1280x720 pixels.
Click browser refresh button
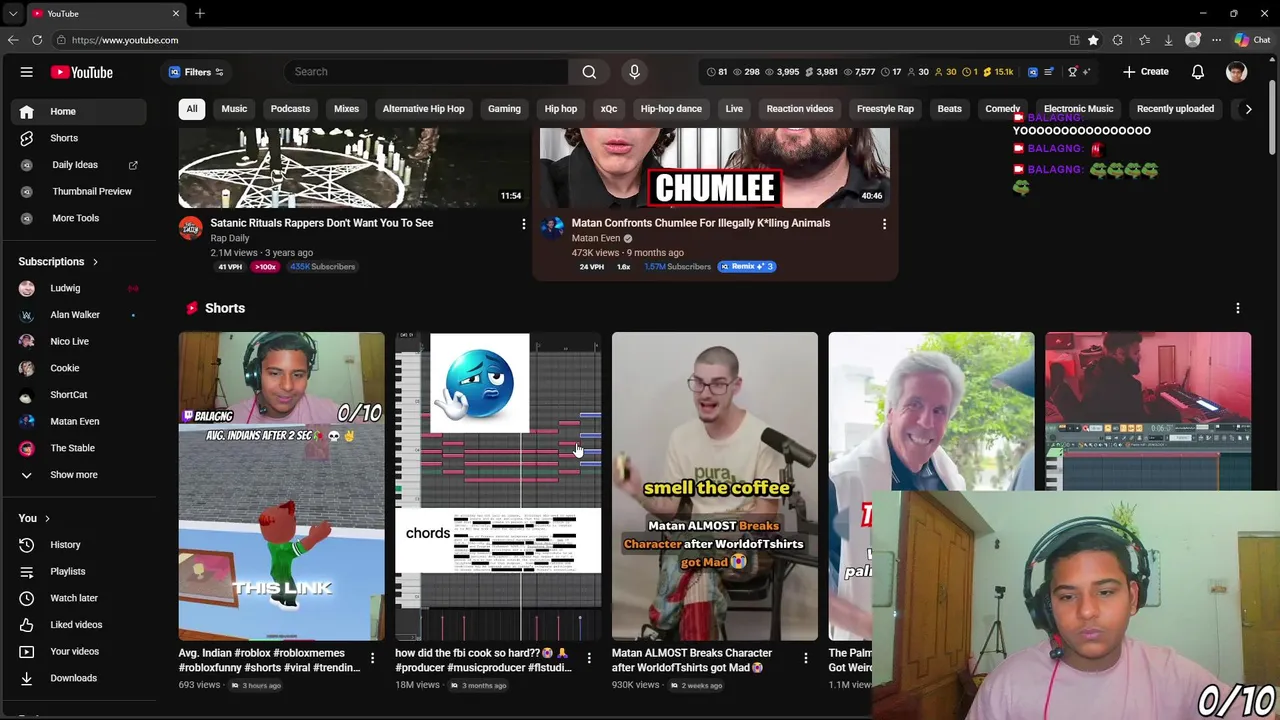point(37,40)
